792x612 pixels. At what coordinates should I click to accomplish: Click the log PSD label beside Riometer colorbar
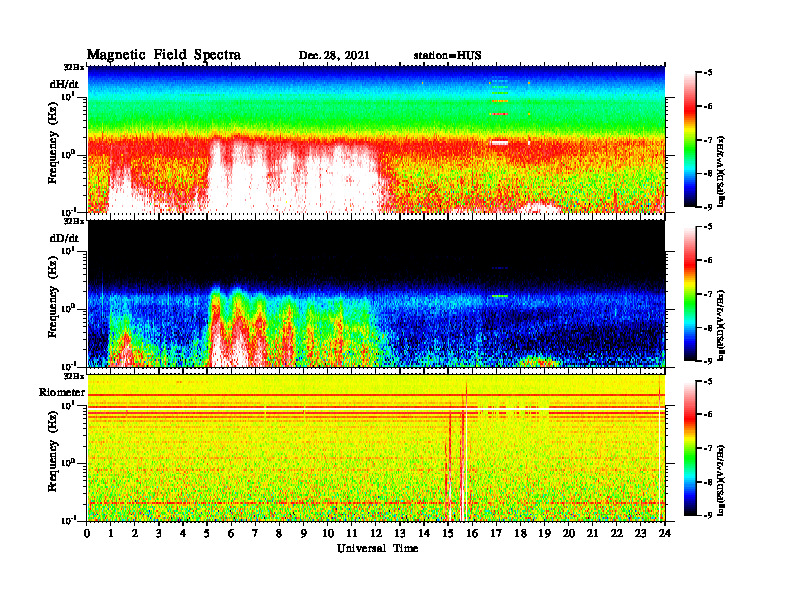click(x=721, y=479)
